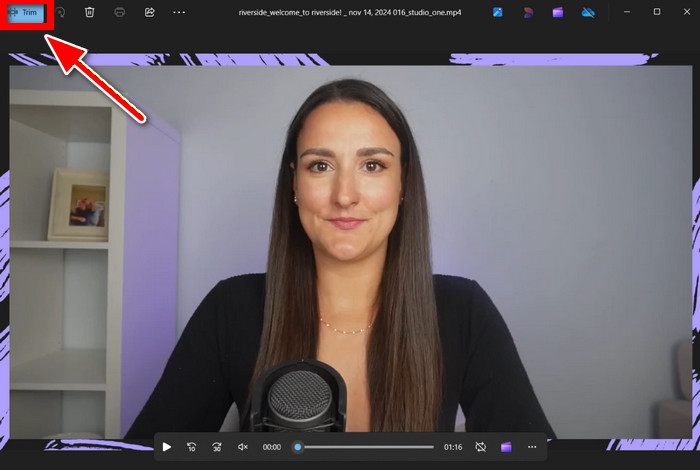Screen dimensions: 700x470
Task: Open the top toolbar's three-dot menu
Action: tap(179, 12)
